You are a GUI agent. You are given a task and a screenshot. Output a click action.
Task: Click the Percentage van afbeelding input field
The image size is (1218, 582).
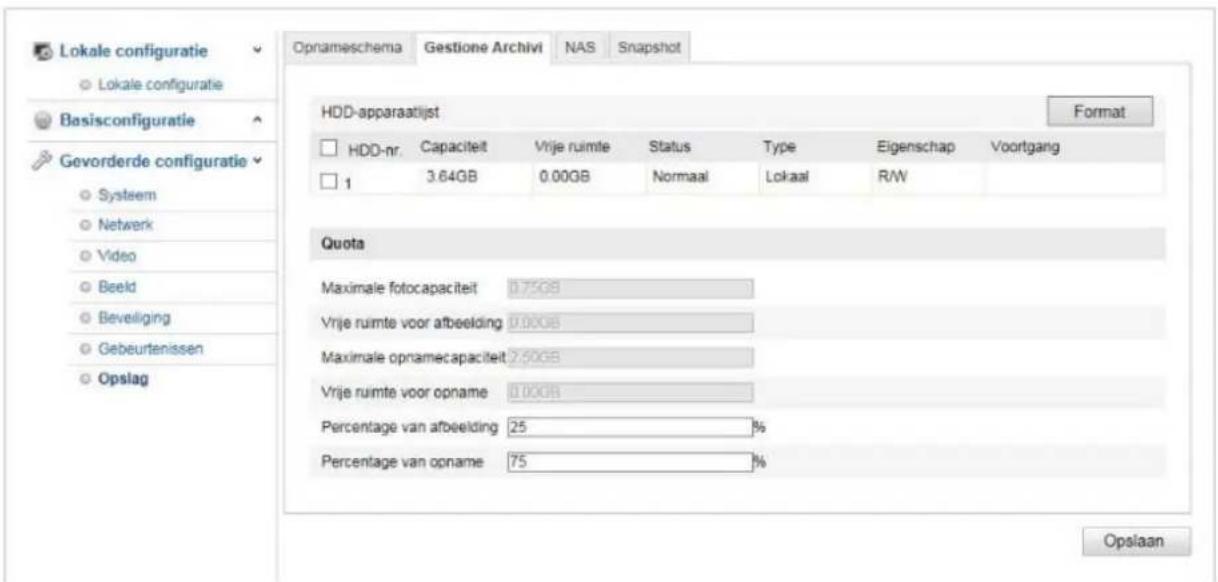point(630,428)
